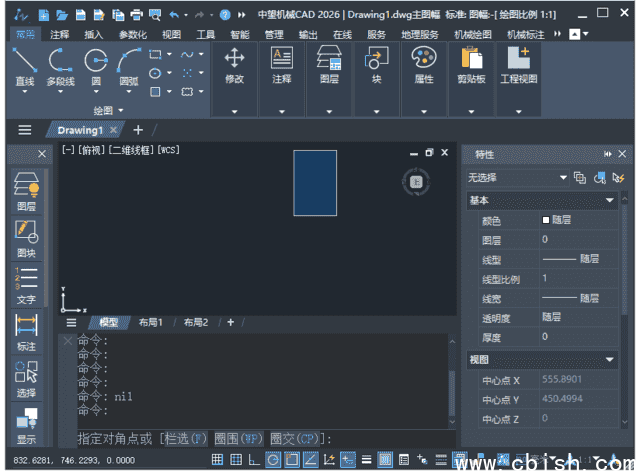
Task: Open the undo history dropdown arrow
Action: (x=186, y=15)
